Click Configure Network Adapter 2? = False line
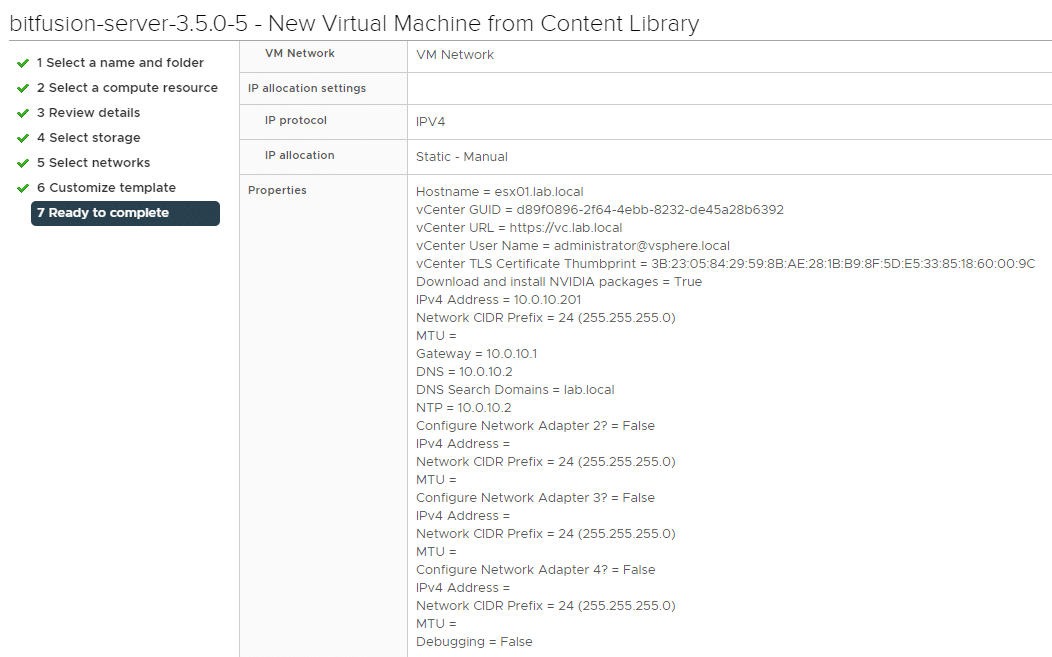The height and width of the screenshot is (657, 1052). [x=535, y=426]
